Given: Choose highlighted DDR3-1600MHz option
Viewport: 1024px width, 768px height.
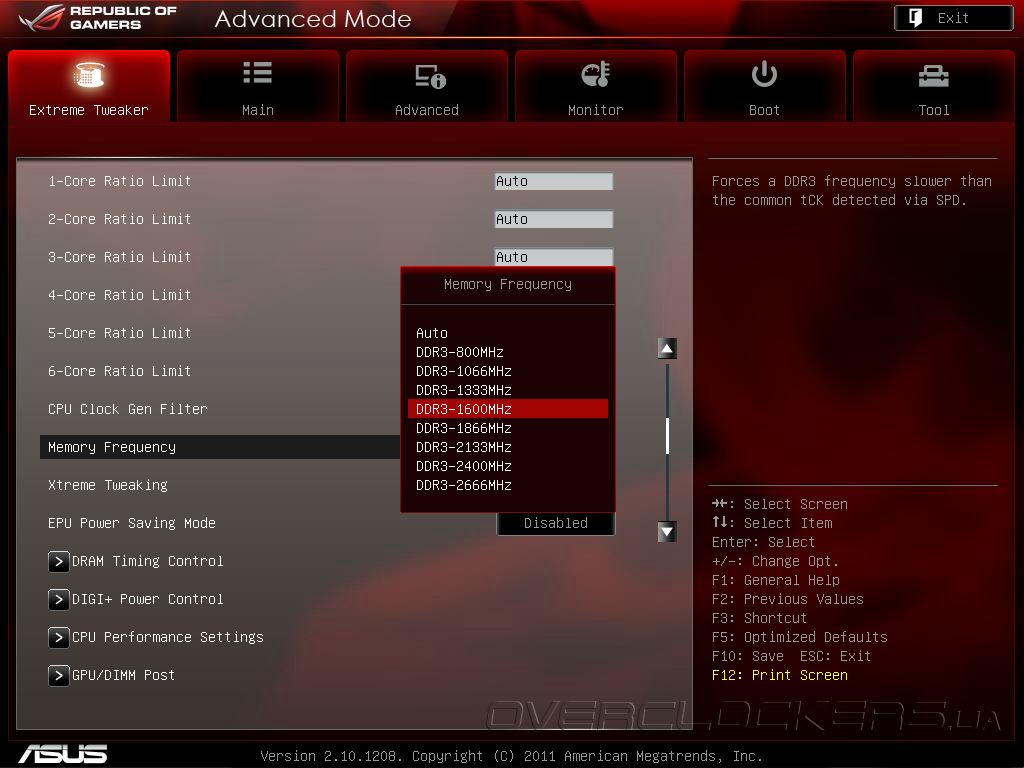Looking at the screenshot, I should click(x=507, y=409).
